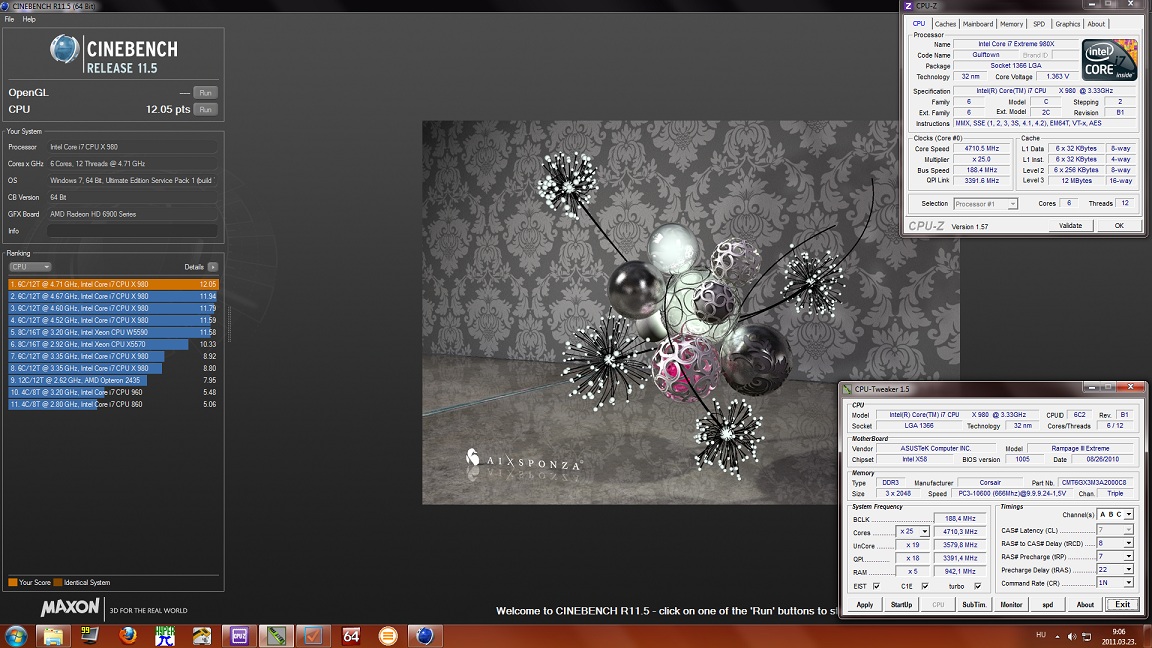
Task: Open the Cores x25 multiplier dropdown
Action: pyautogui.click(x=912, y=531)
